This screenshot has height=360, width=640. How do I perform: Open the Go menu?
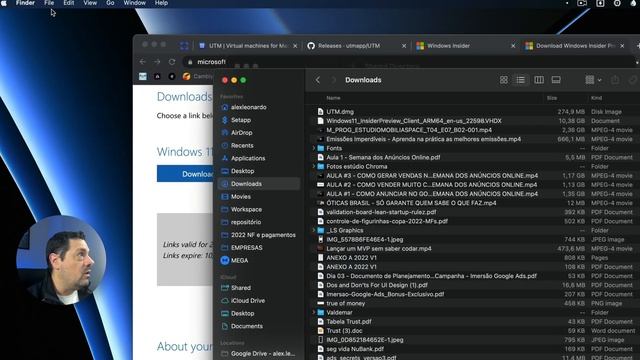click(110, 3)
